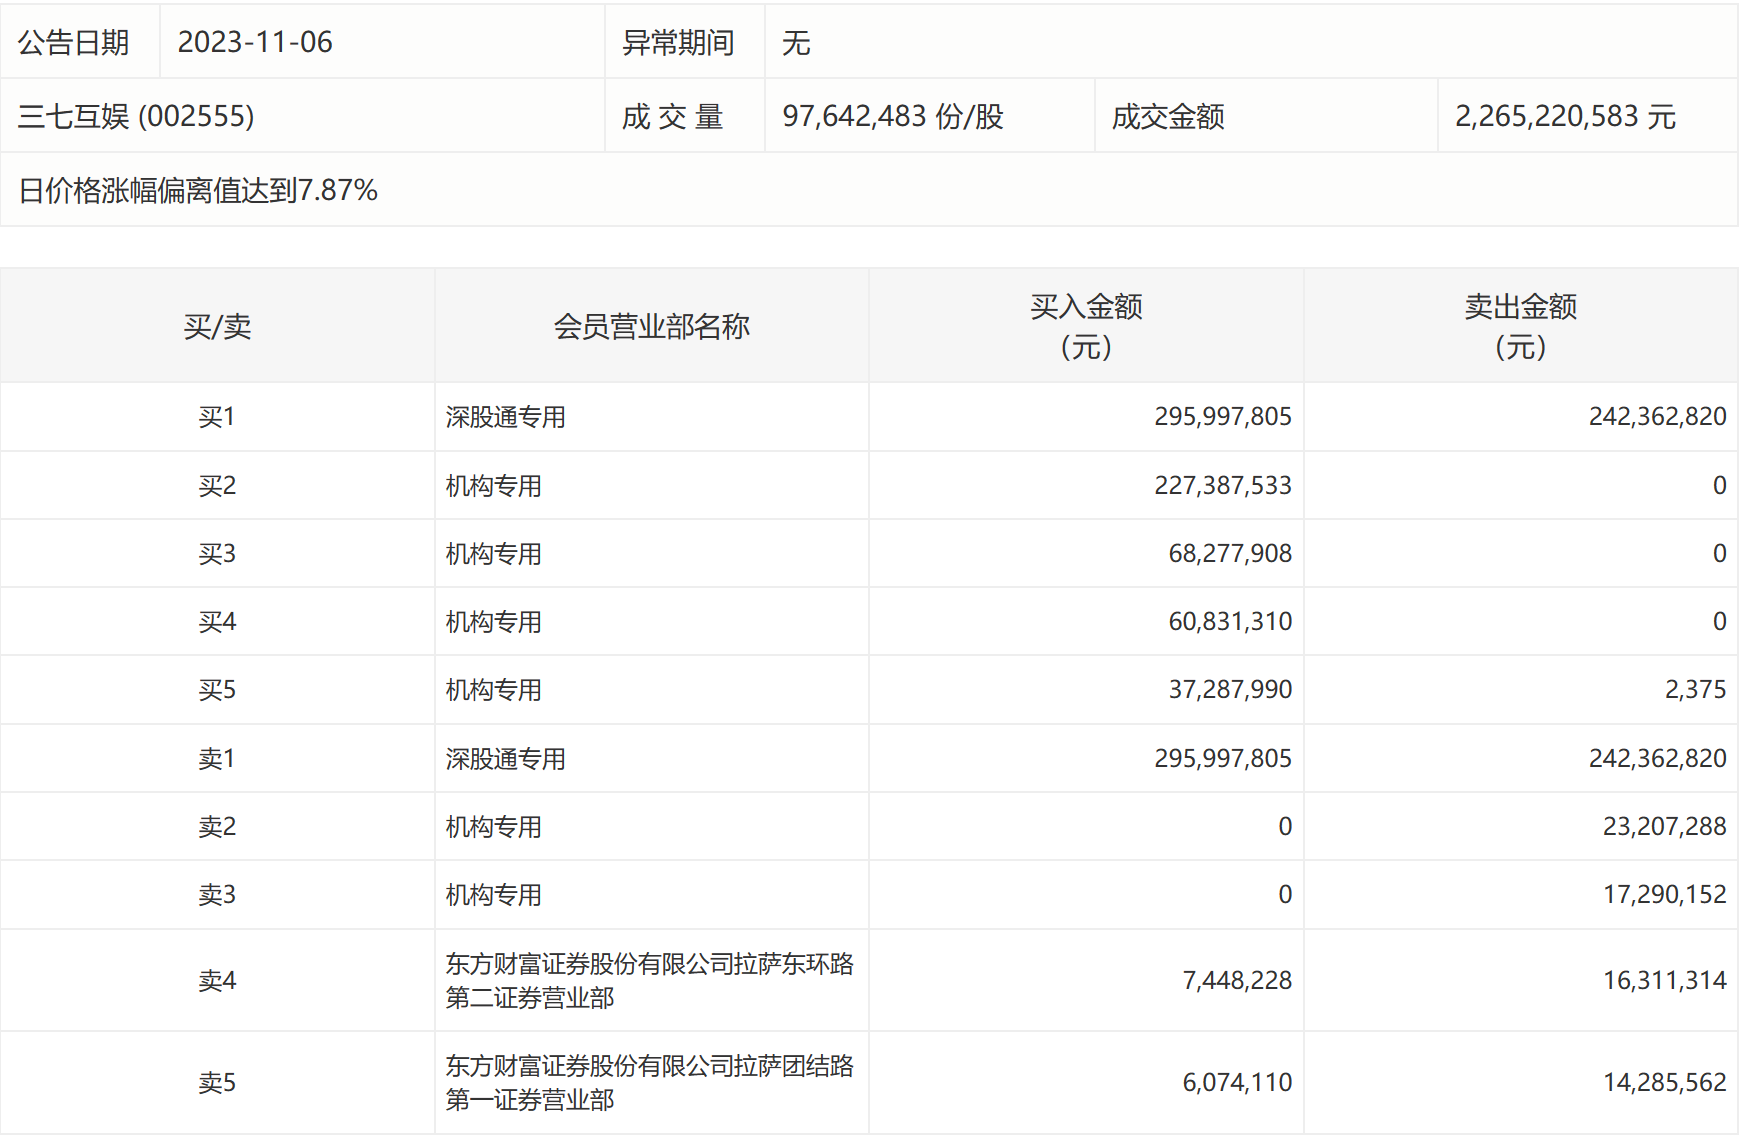Screen dimensions: 1739x1135
Task: Click the 成交金额 value 2,265,220,583 元
Action: pyautogui.click(x=1565, y=116)
